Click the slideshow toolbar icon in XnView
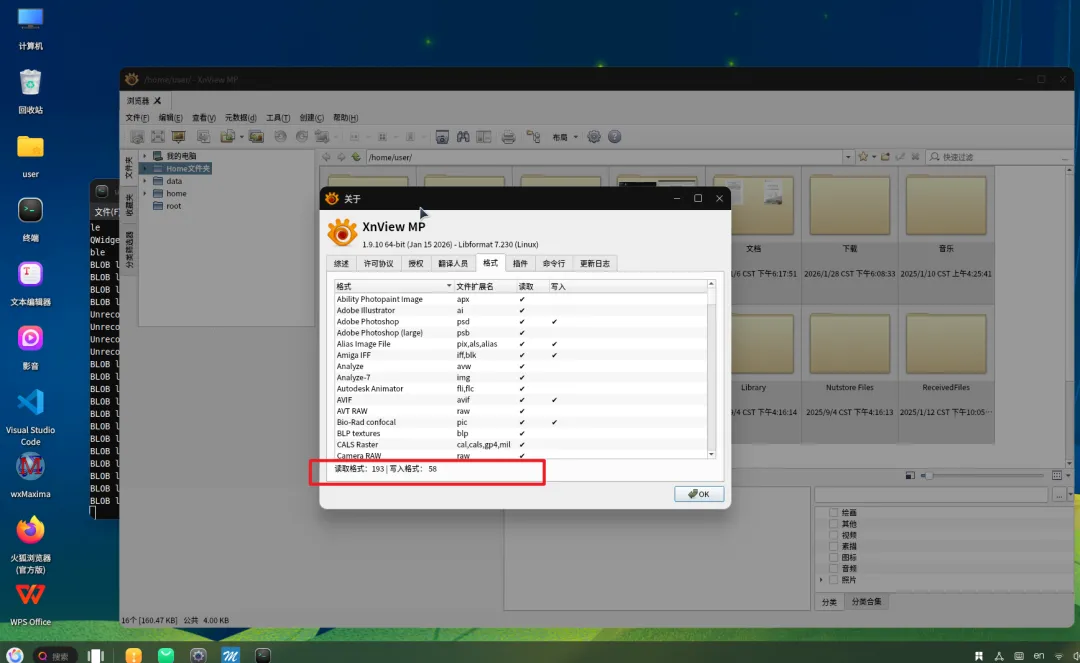Screen dimensions: 1080x663 pos(178,137)
